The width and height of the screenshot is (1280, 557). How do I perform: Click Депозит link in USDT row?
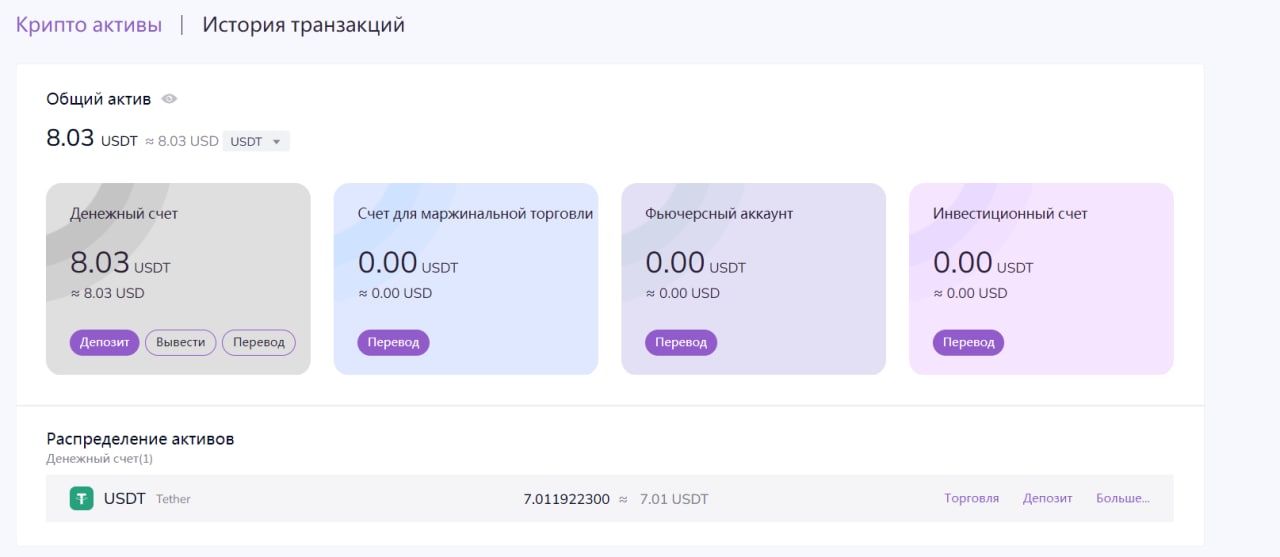coord(1047,498)
